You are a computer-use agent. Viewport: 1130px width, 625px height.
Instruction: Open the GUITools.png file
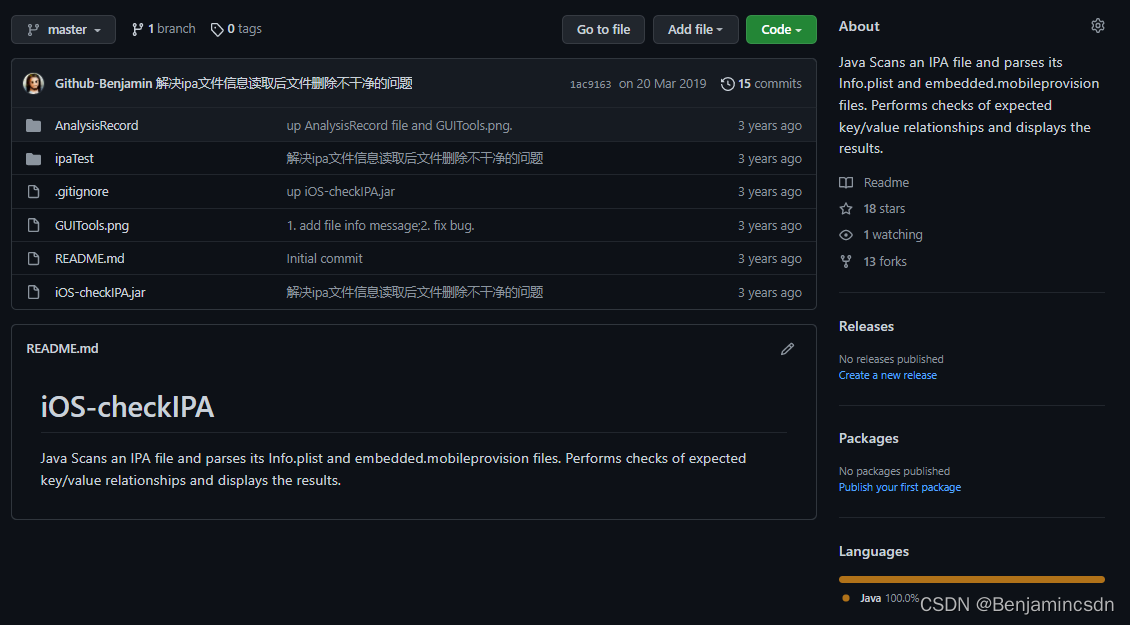[x=92, y=226]
